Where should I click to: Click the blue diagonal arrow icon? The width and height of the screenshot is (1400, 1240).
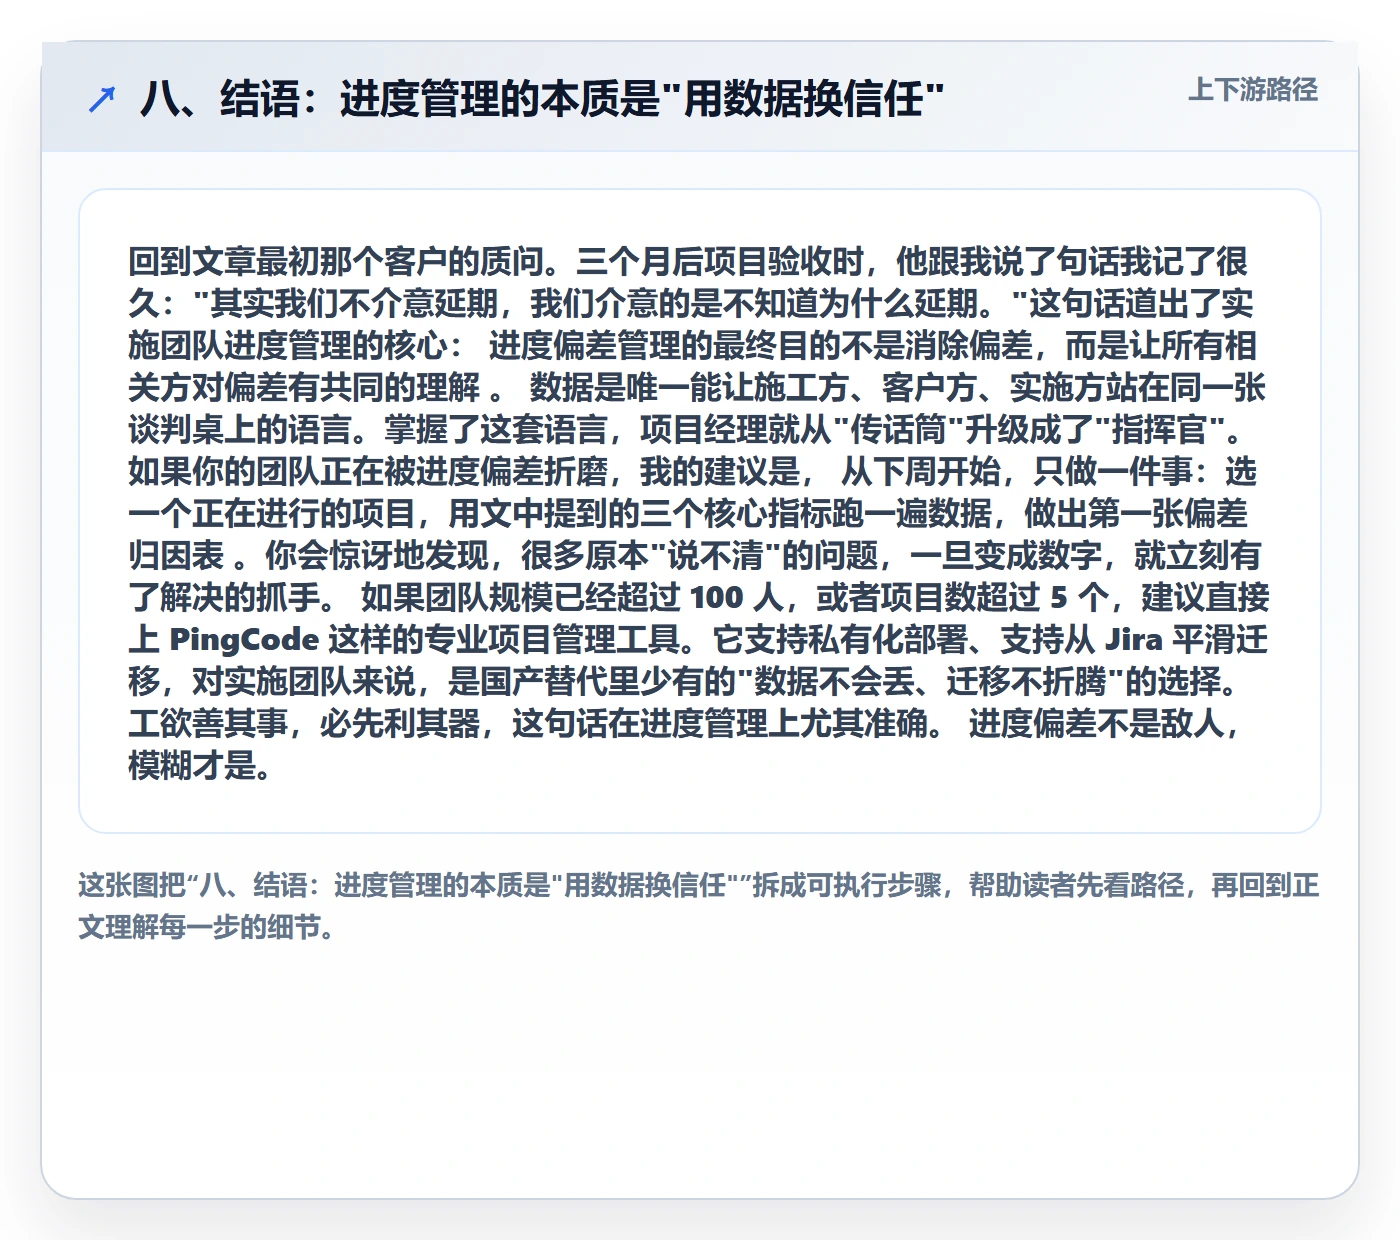pos(102,99)
